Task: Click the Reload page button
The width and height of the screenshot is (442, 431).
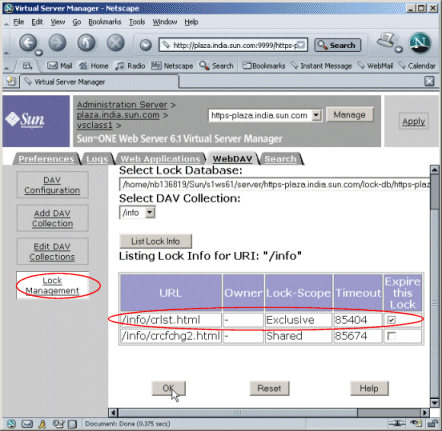Action: 86,43
